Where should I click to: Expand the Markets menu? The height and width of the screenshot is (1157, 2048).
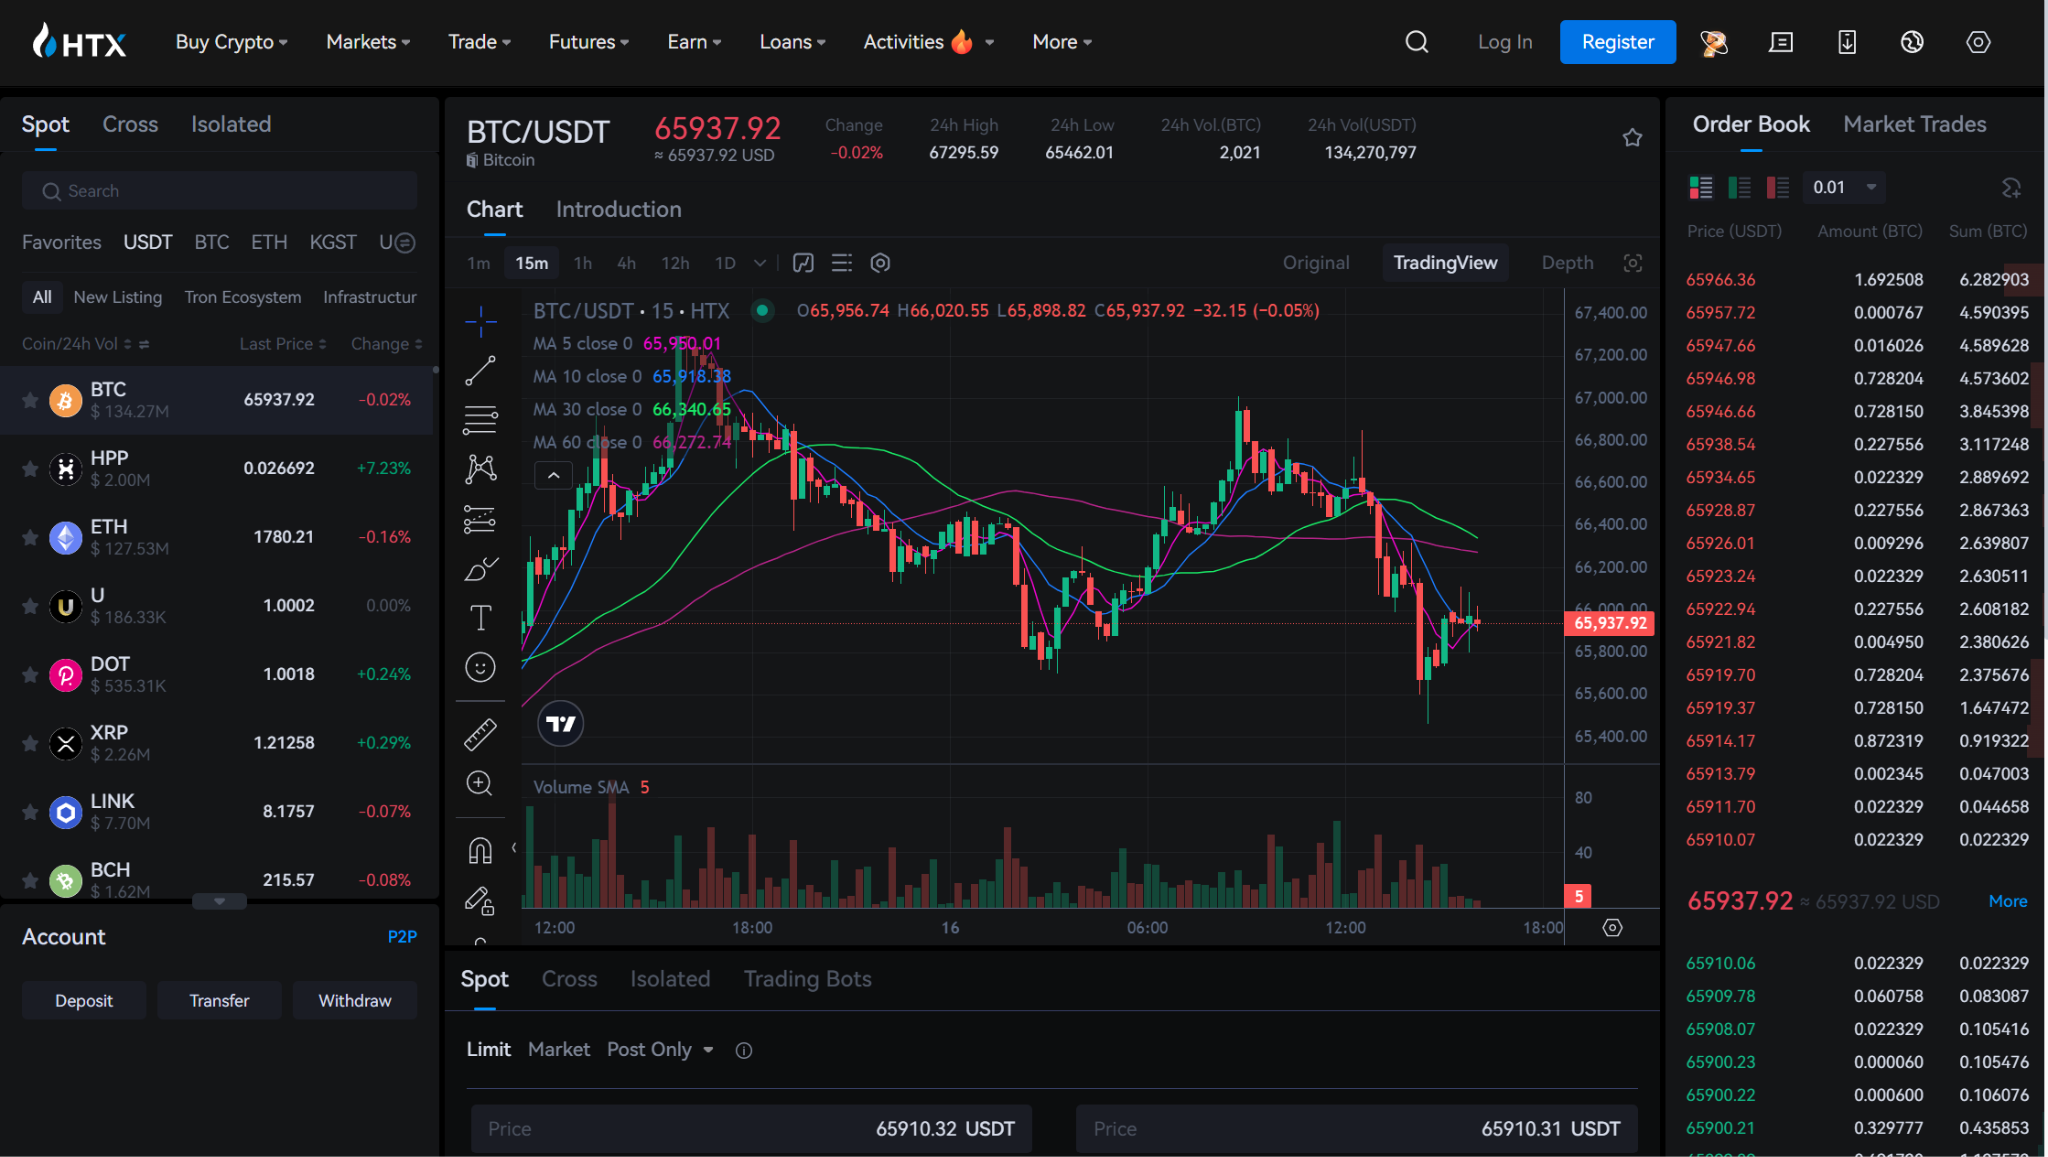[368, 42]
